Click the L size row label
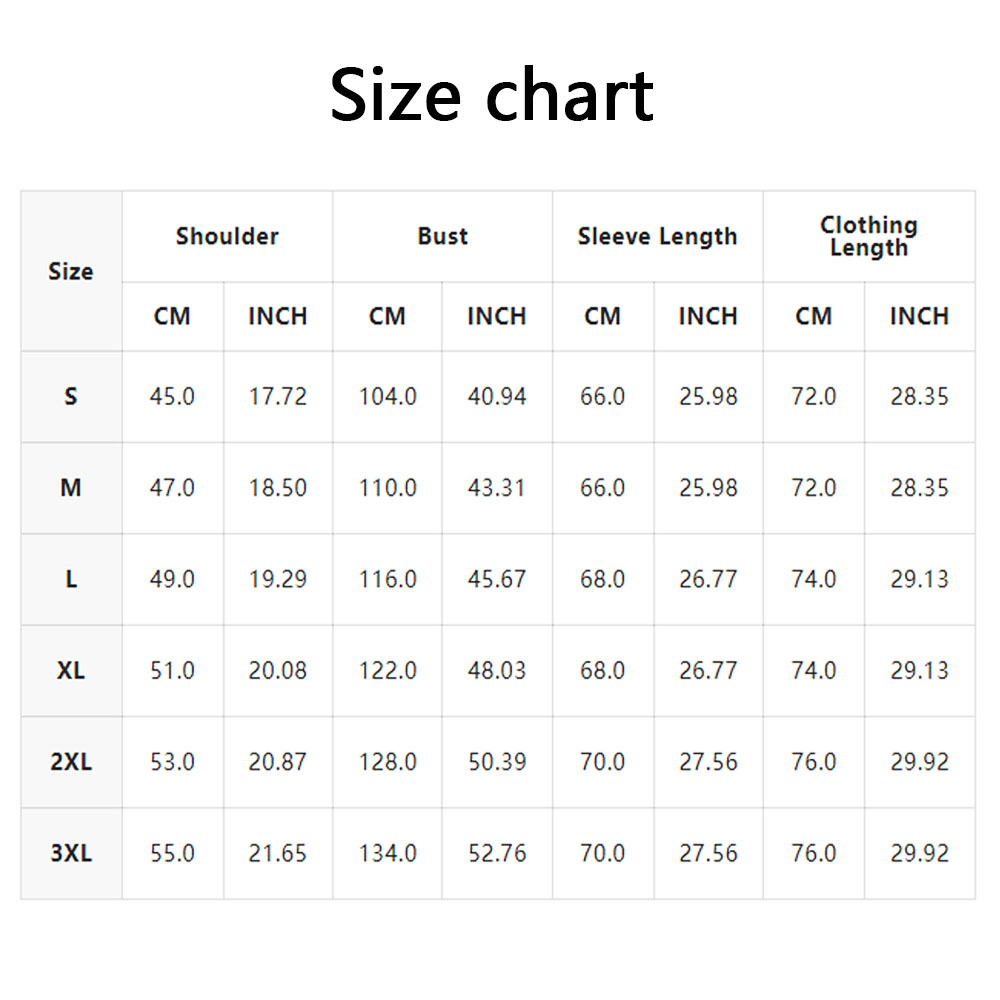 (x=71, y=580)
